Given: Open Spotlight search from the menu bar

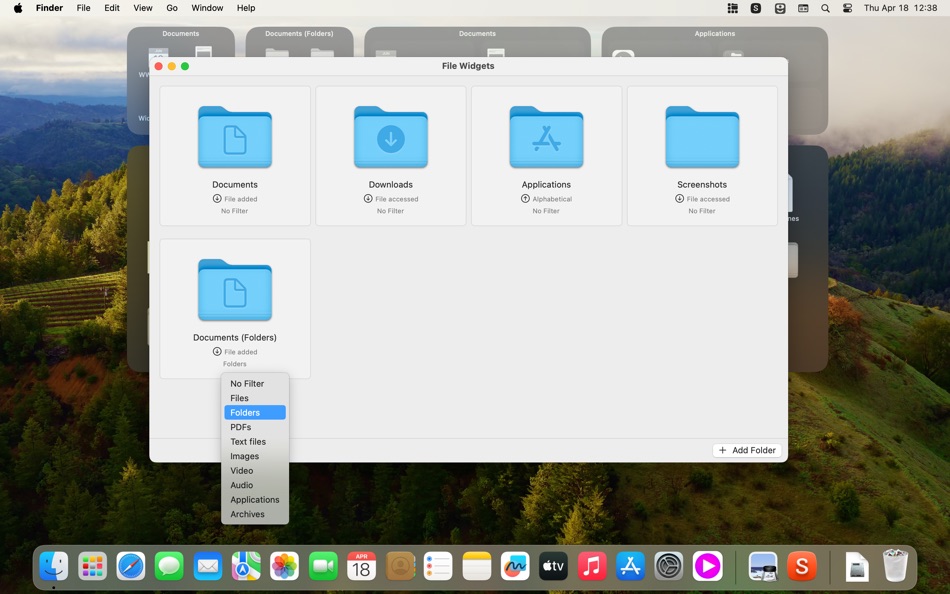Looking at the screenshot, I should 825,8.
